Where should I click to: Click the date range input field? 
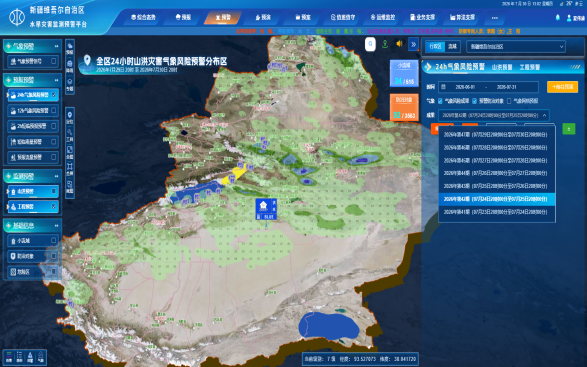[488, 87]
